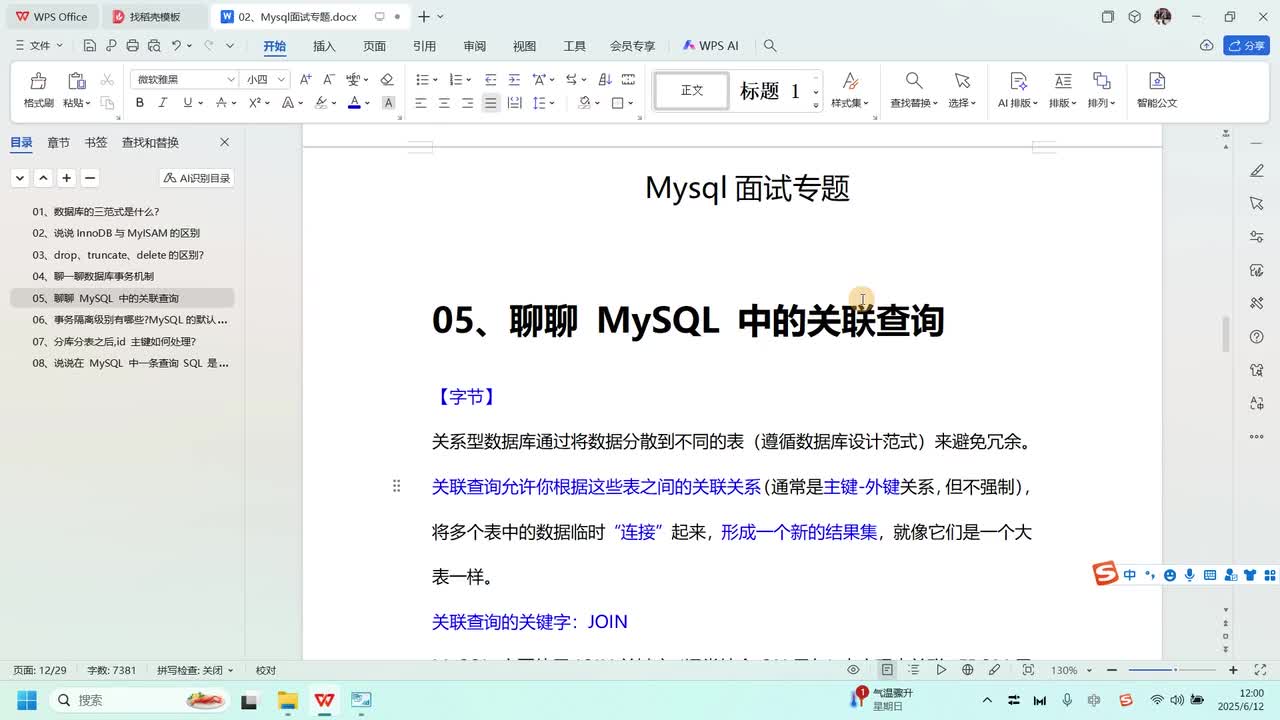Click the save icon in quick access
Screen dimensions: 1280x720
click(90, 46)
